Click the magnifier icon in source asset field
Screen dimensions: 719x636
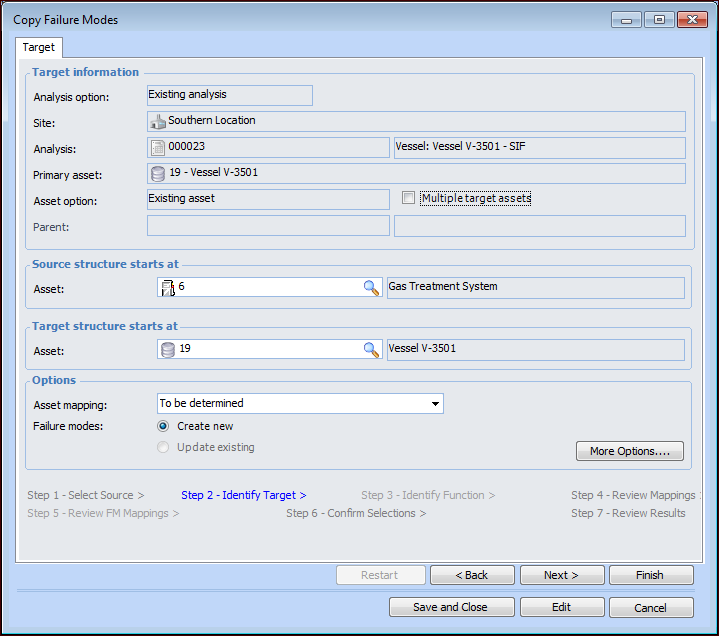coord(371,288)
